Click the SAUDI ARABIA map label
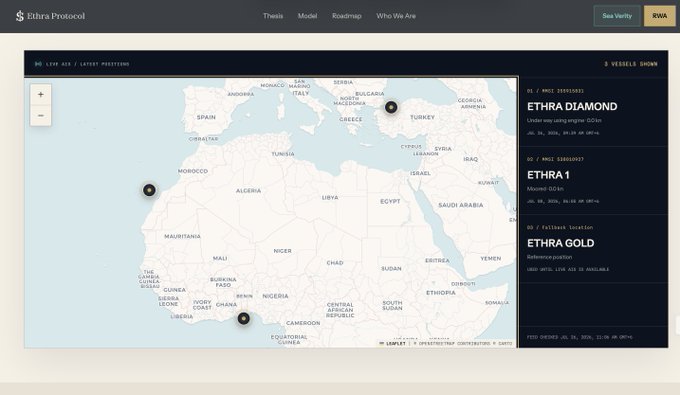 tap(461, 205)
